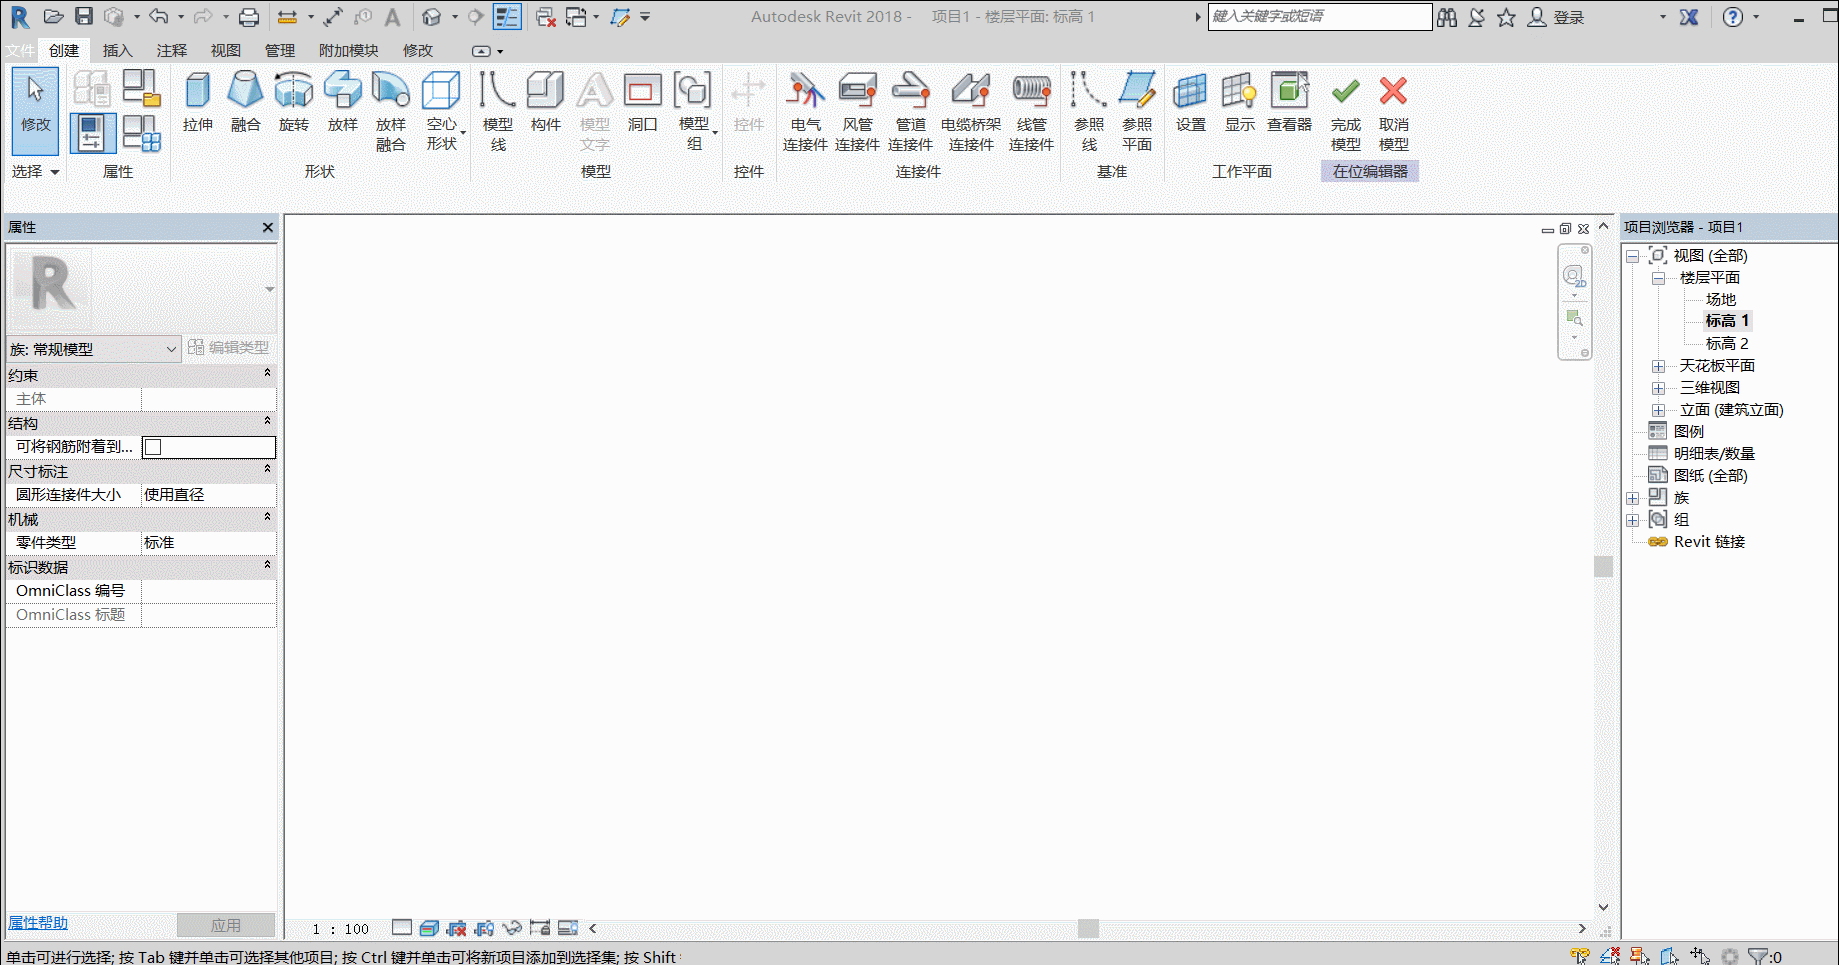Image resolution: width=1839 pixels, height=965 pixels.
Task: Open 场地 floor plan view
Action: point(1720,300)
